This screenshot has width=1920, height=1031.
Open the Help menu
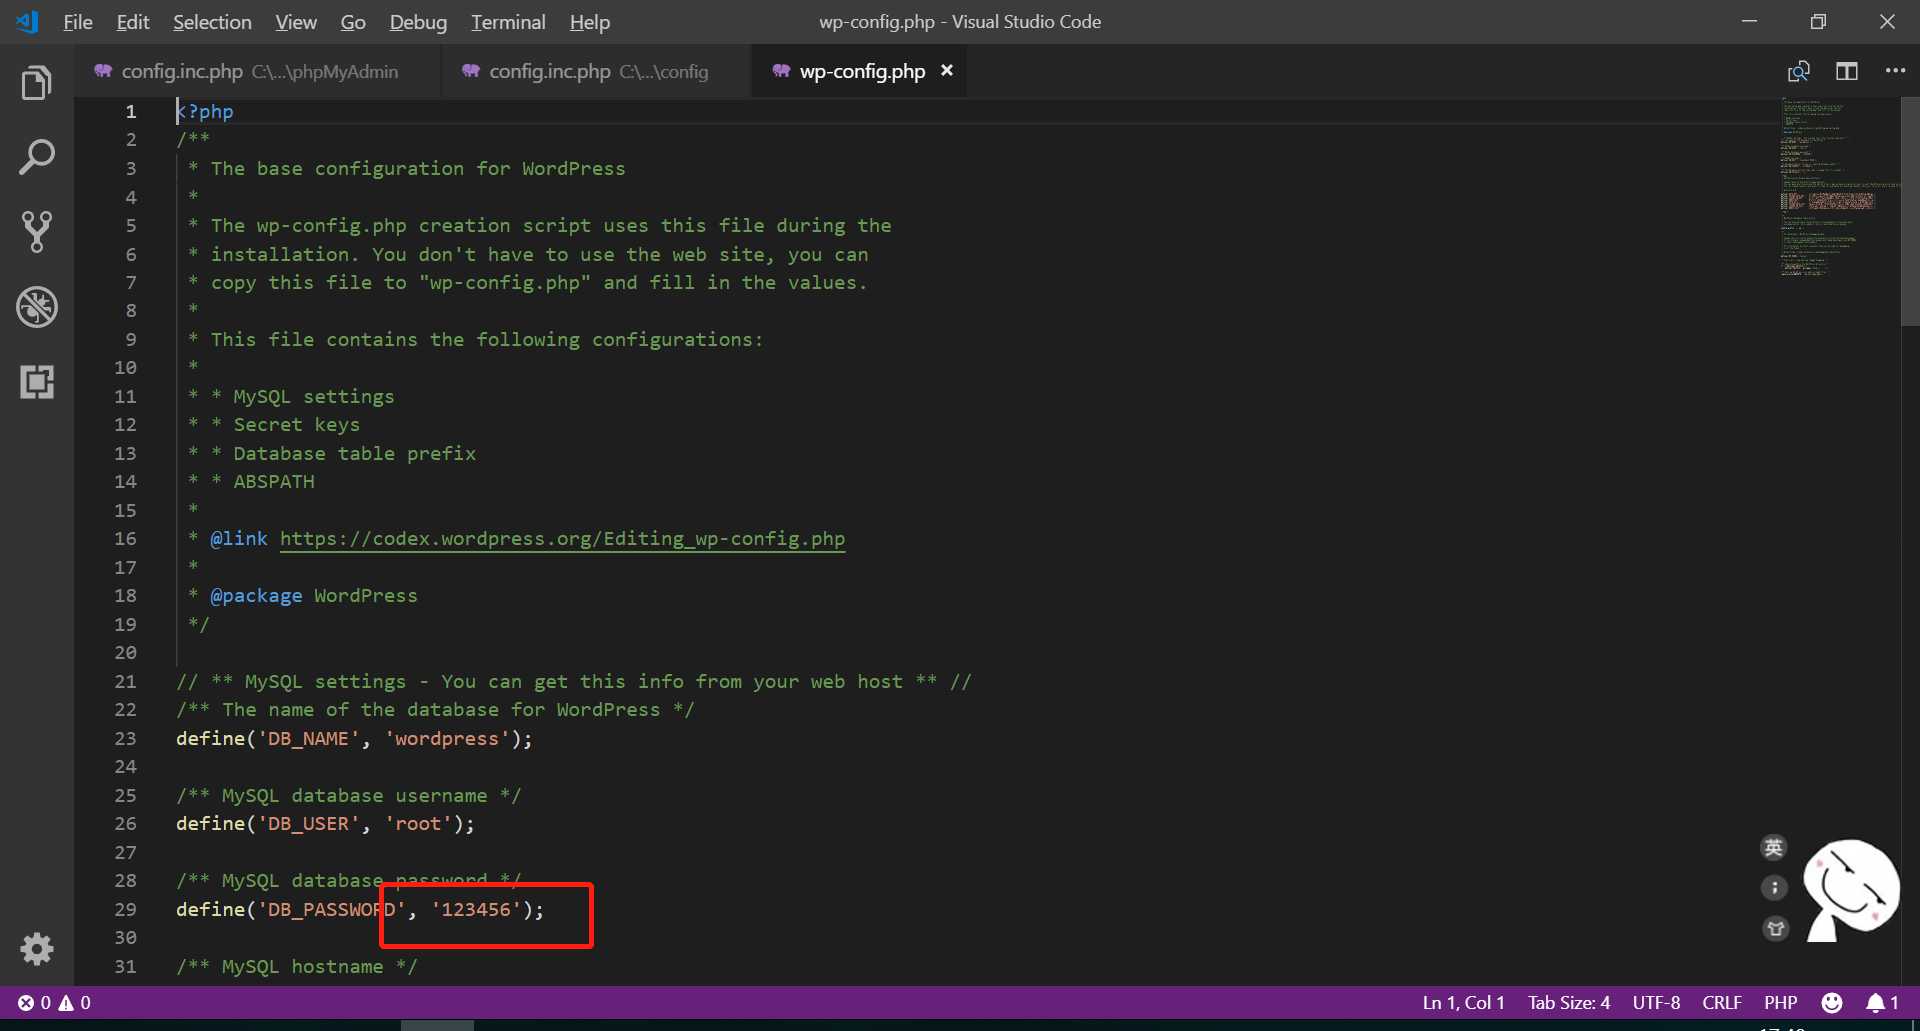pos(590,22)
